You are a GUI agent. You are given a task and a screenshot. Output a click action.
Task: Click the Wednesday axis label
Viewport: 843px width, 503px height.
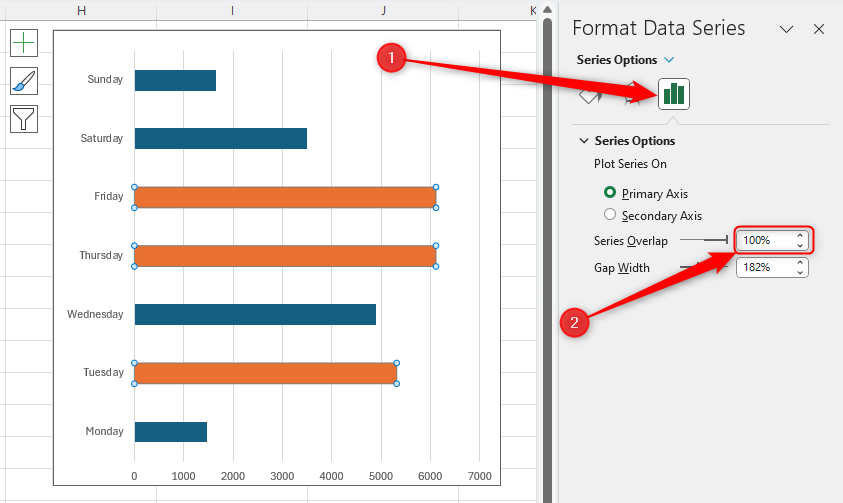tap(95, 314)
